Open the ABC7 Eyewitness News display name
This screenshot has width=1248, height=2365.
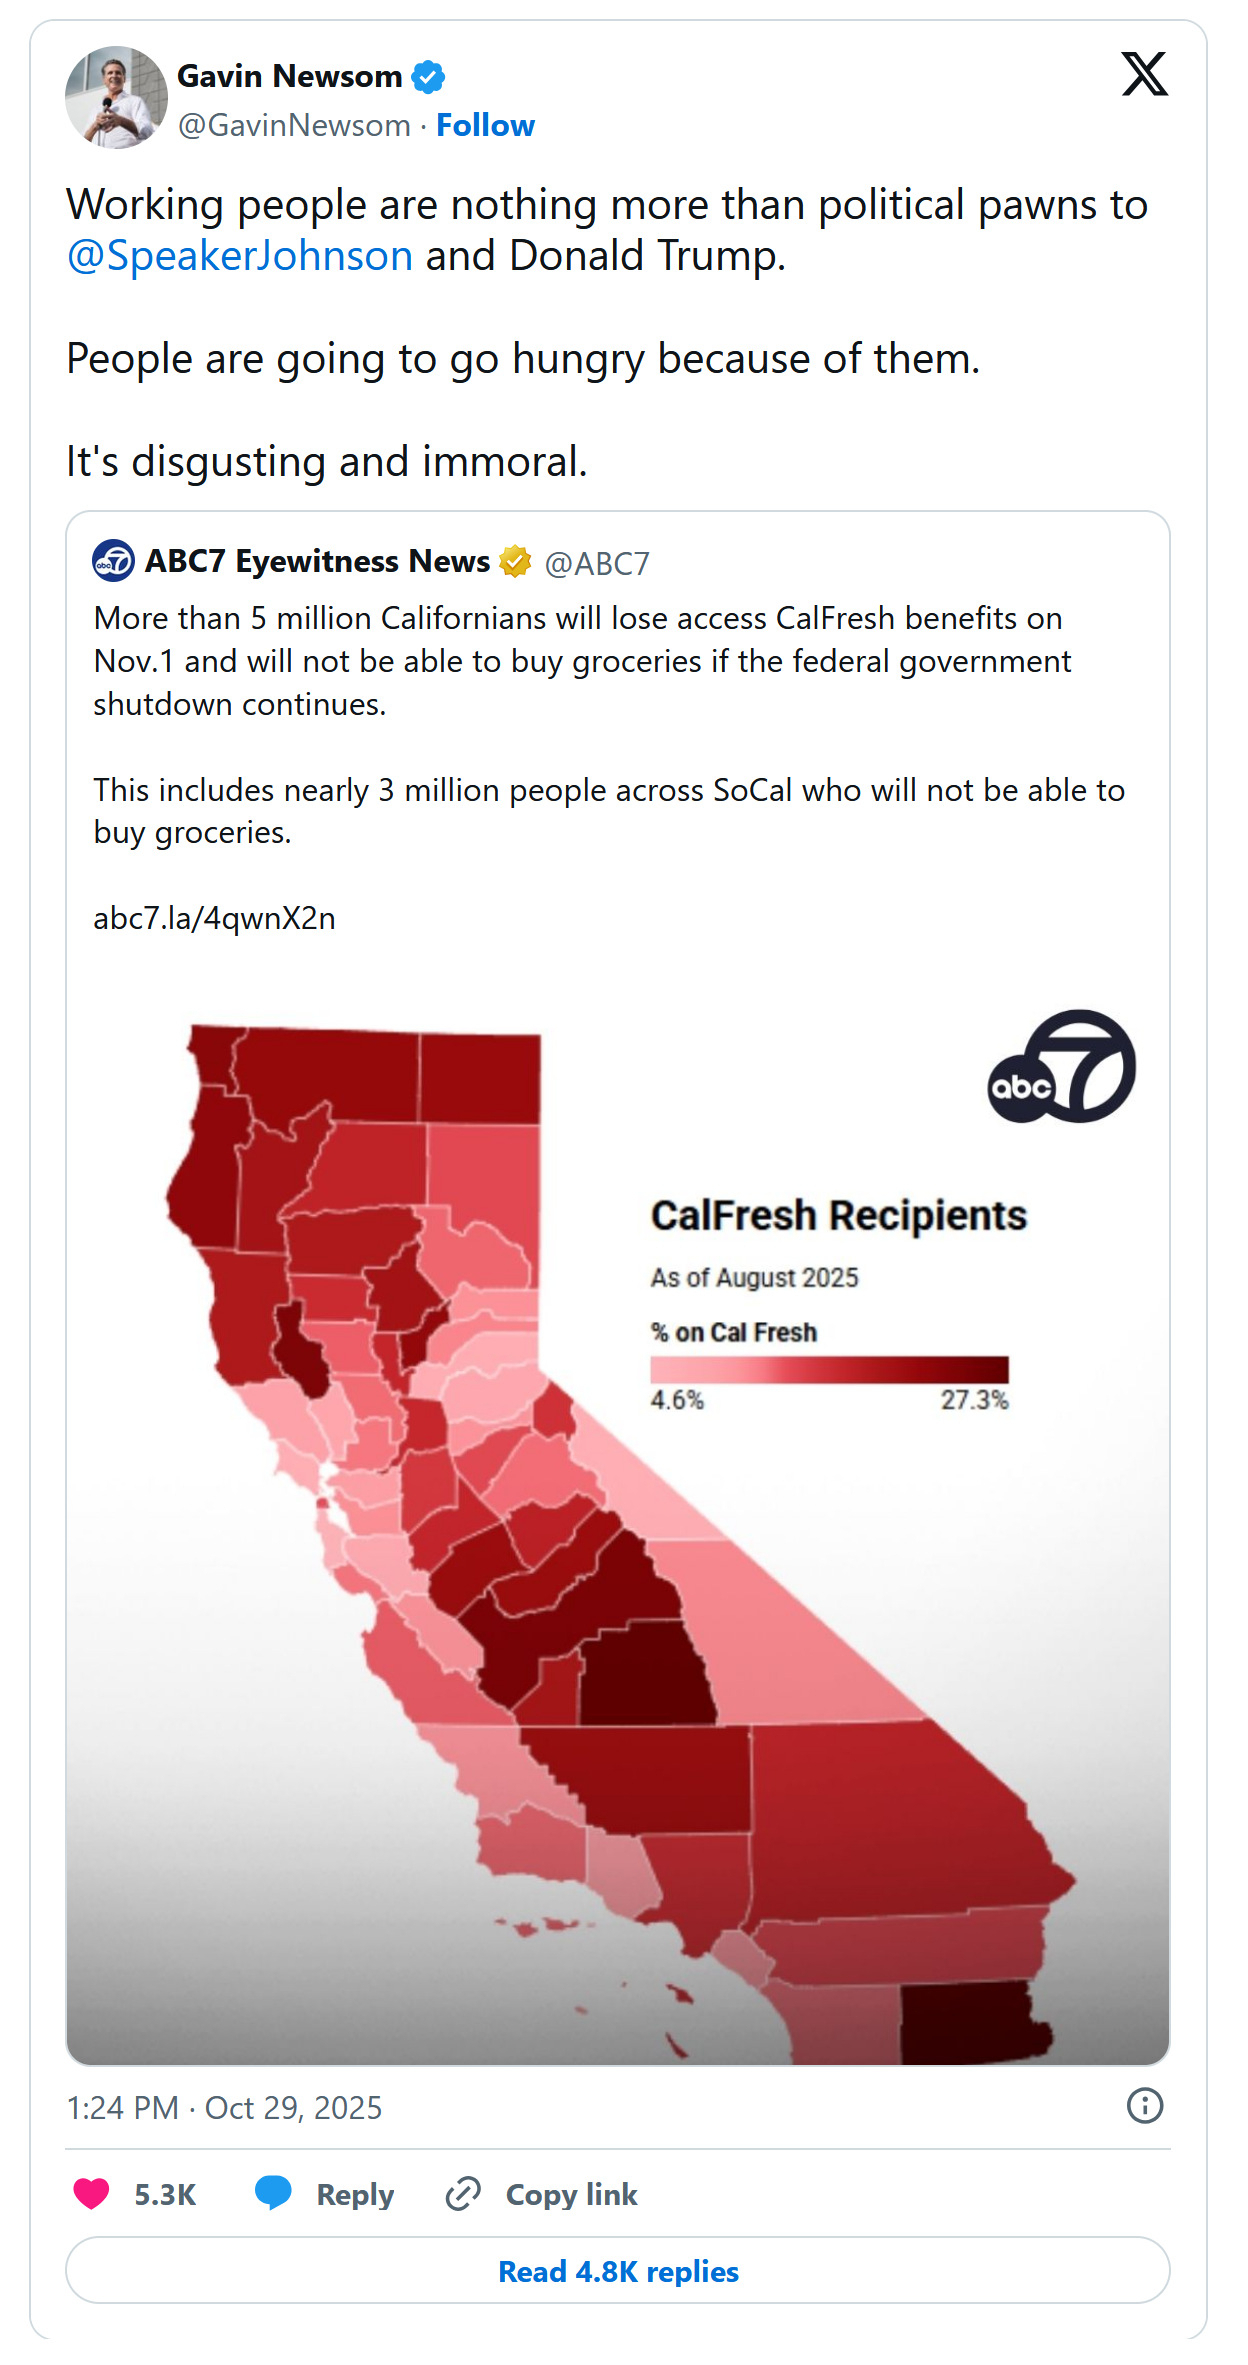317,562
